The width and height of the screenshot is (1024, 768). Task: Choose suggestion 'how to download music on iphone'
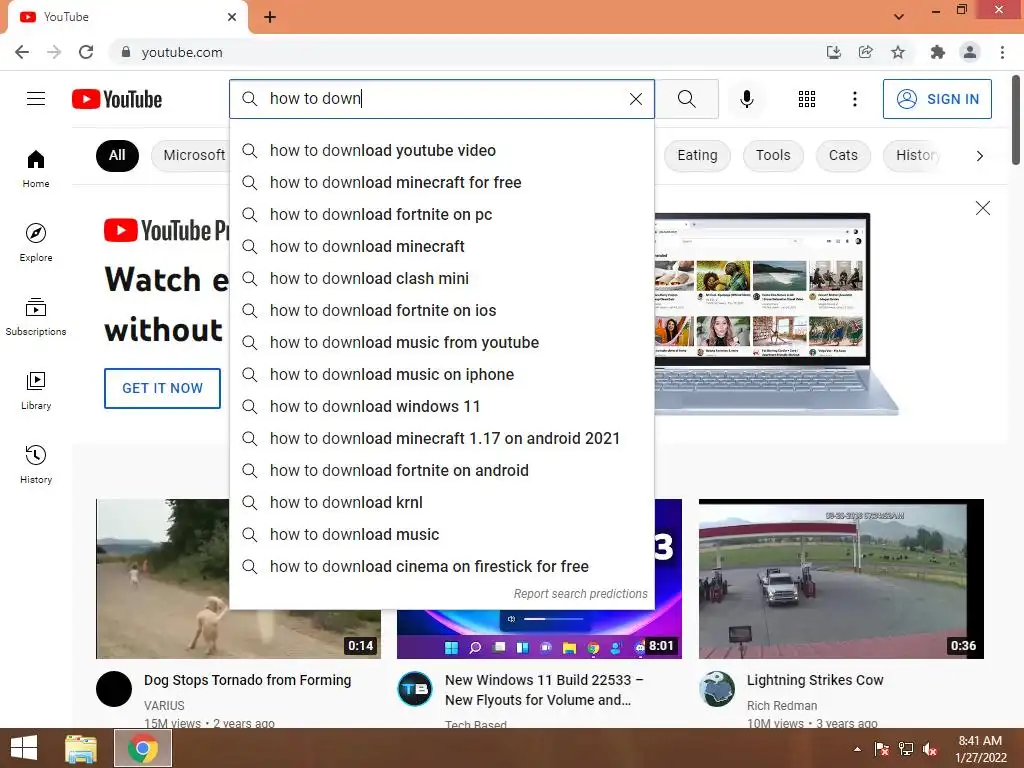click(441, 374)
